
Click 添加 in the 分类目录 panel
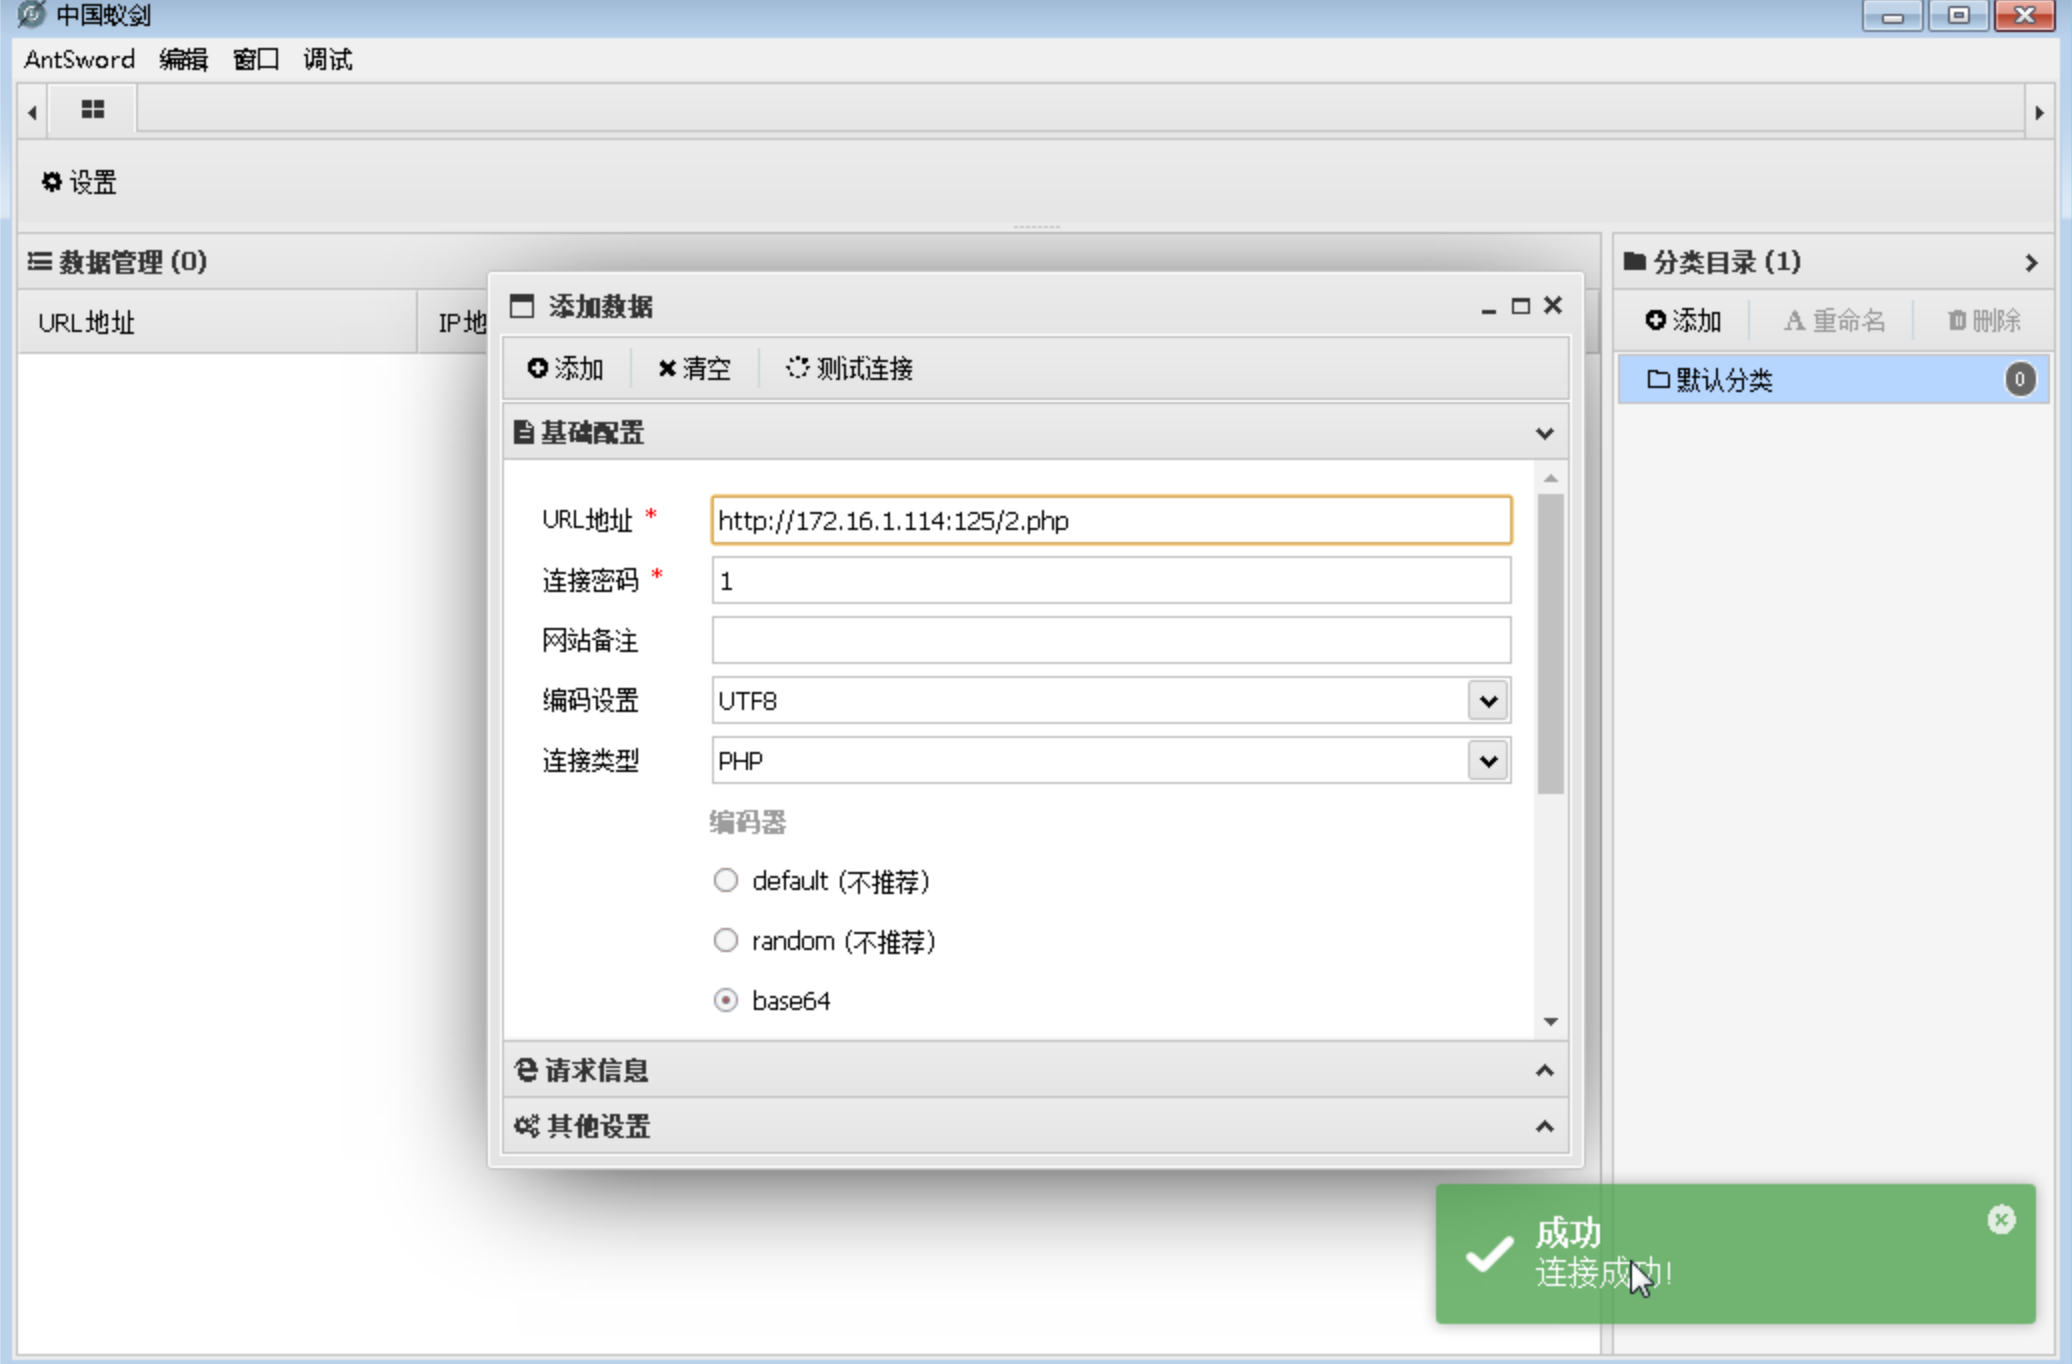pyautogui.click(x=1683, y=320)
